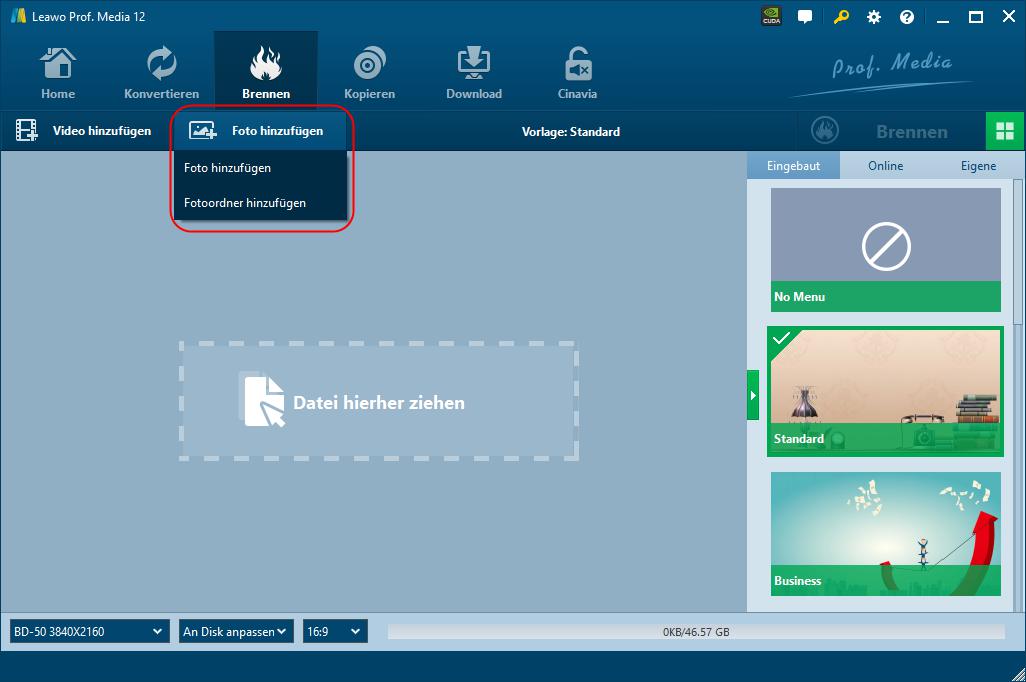The height and width of the screenshot is (682, 1026).
Task: Select the No Menu template
Action: (885, 250)
